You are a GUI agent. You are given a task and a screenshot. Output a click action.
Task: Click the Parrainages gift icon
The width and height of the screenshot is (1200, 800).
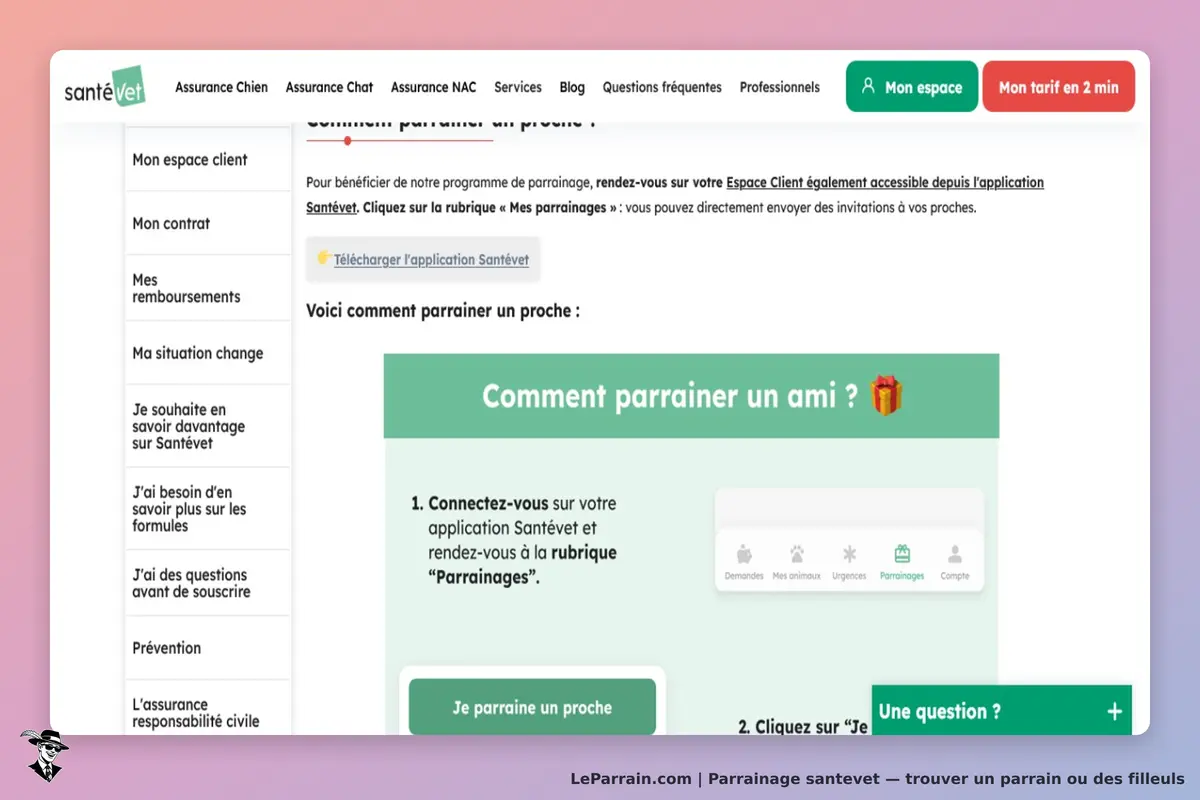[902, 554]
